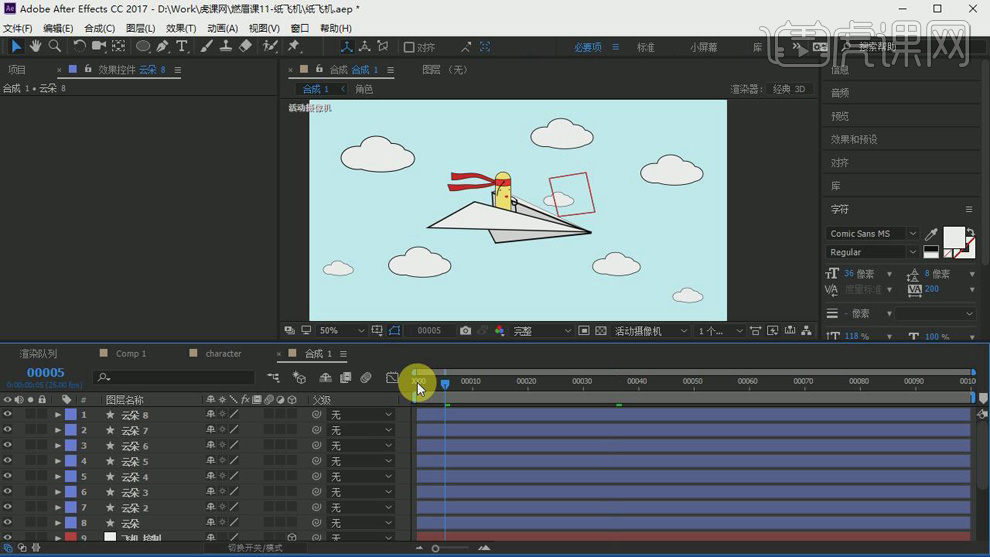Select the Selection arrow tool
Viewport: 990px width, 557px height.
click(16, 46)
